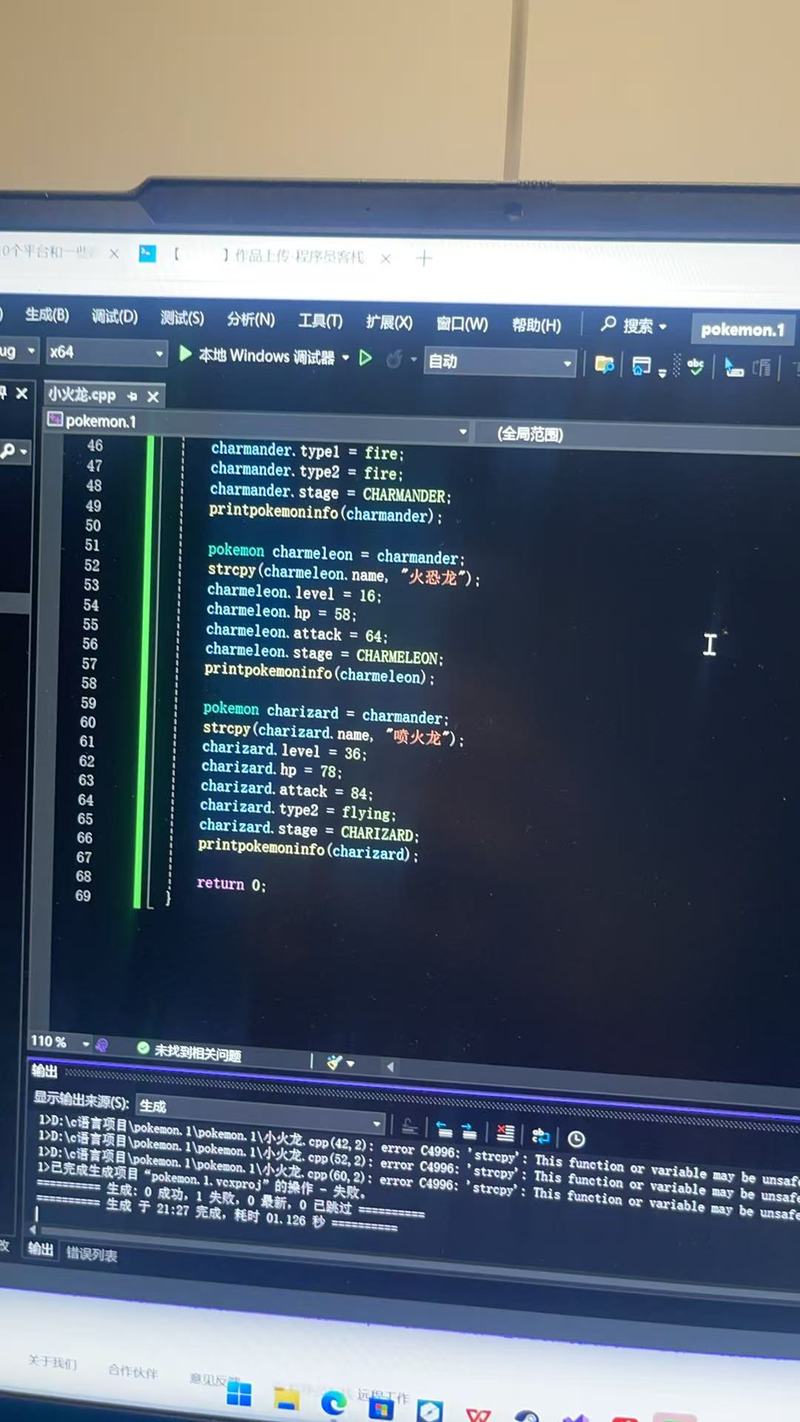
Task: Open File Explorer from the taskbar
Action: coord(287,1399)
